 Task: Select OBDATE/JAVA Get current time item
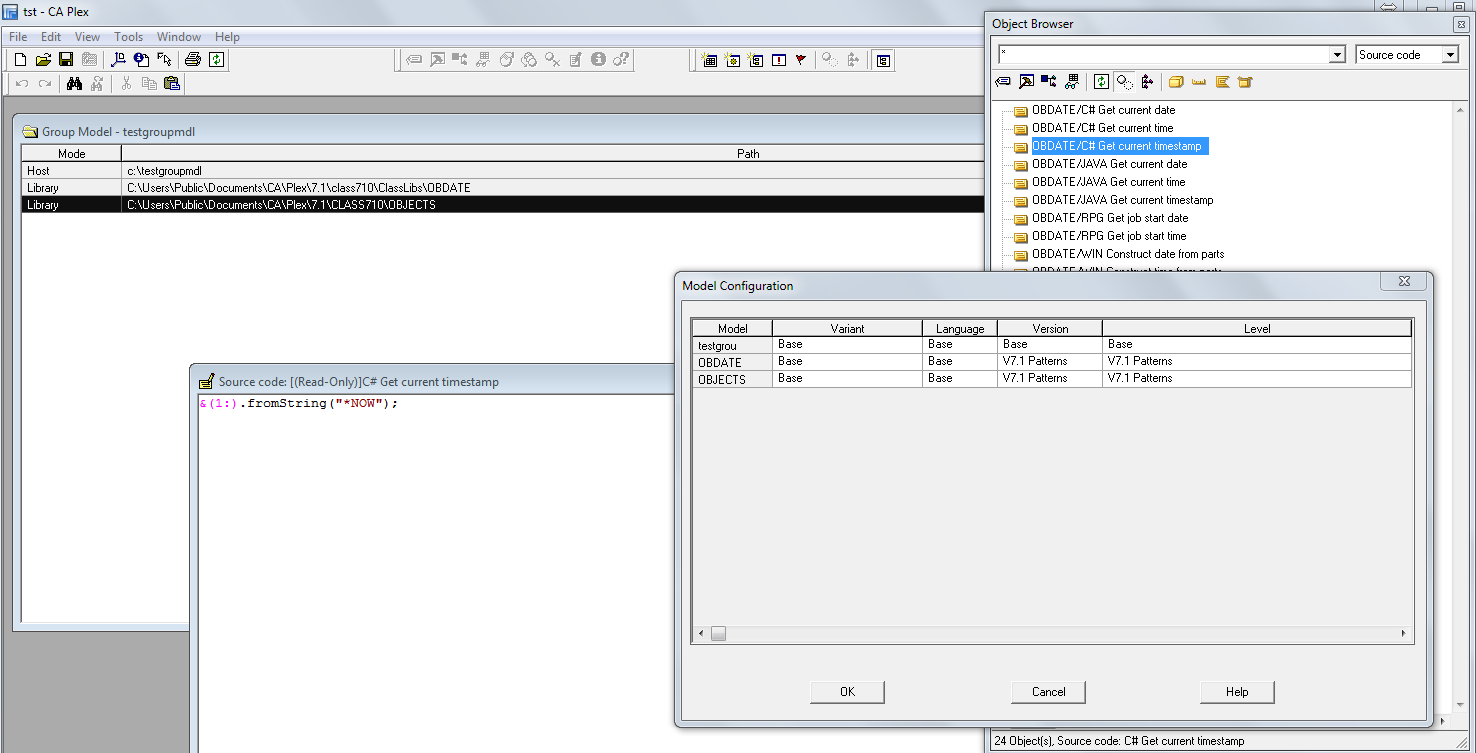[x=1109, y=182]
